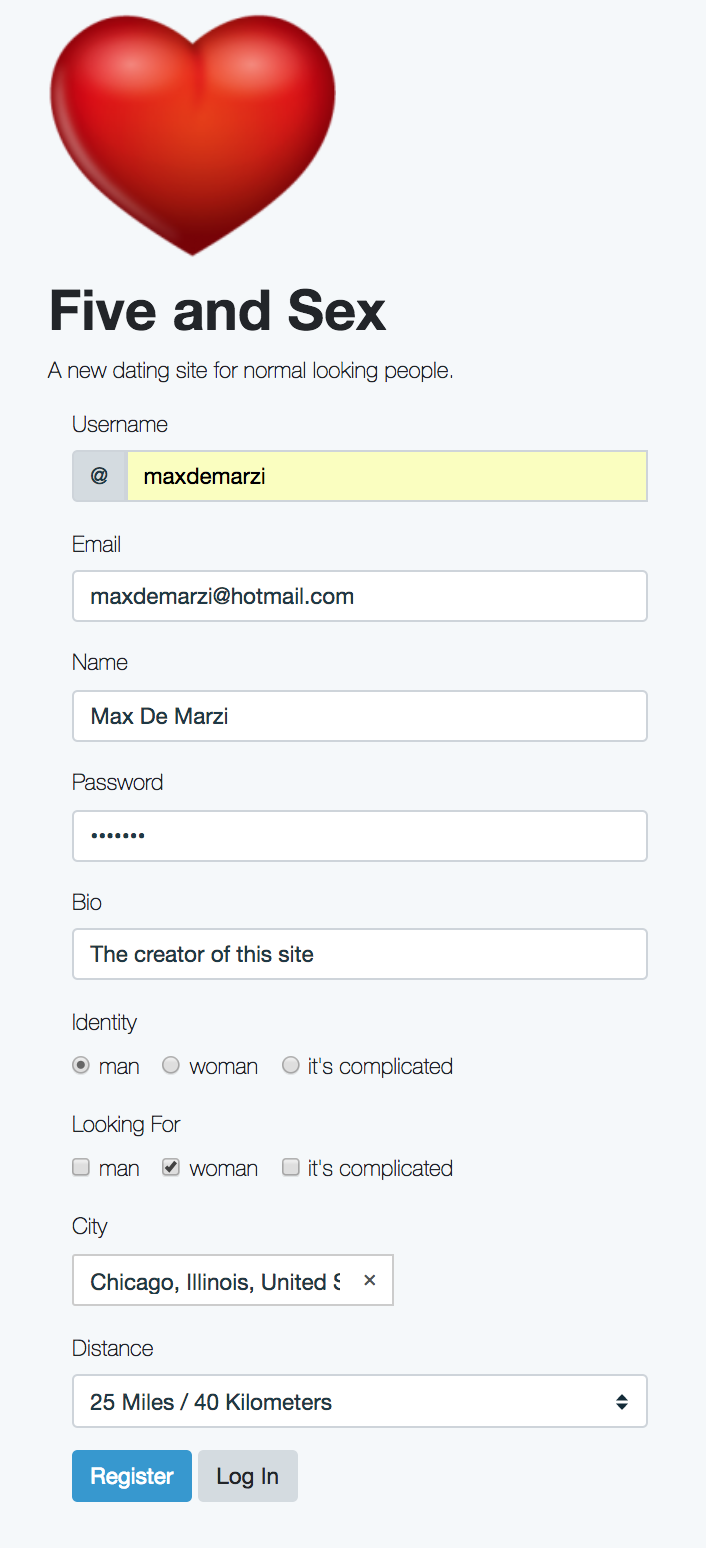The width and height of the screenshot is (706, 1548).
Task: Select the woman identity radio button
Action: coord(171,1066)
